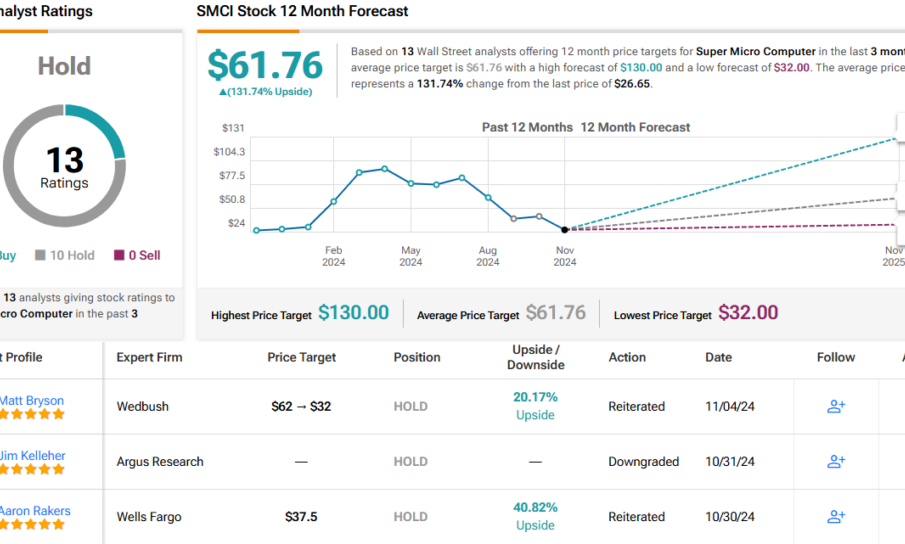Select the Price Target column header
The image size is (905, 544).
[301, 357]
